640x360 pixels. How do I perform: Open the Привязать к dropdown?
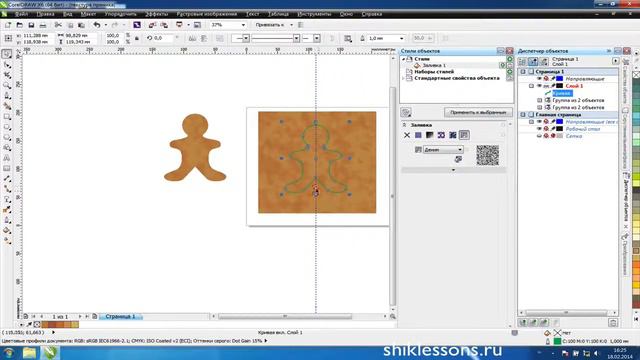pyautogui.click(x=291, y=25)
